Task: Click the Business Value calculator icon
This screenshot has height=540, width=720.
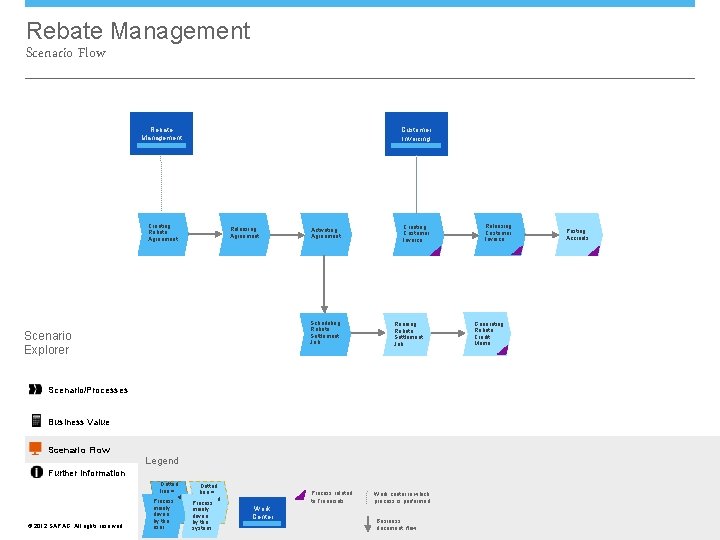Action: (x=36, y=420)
